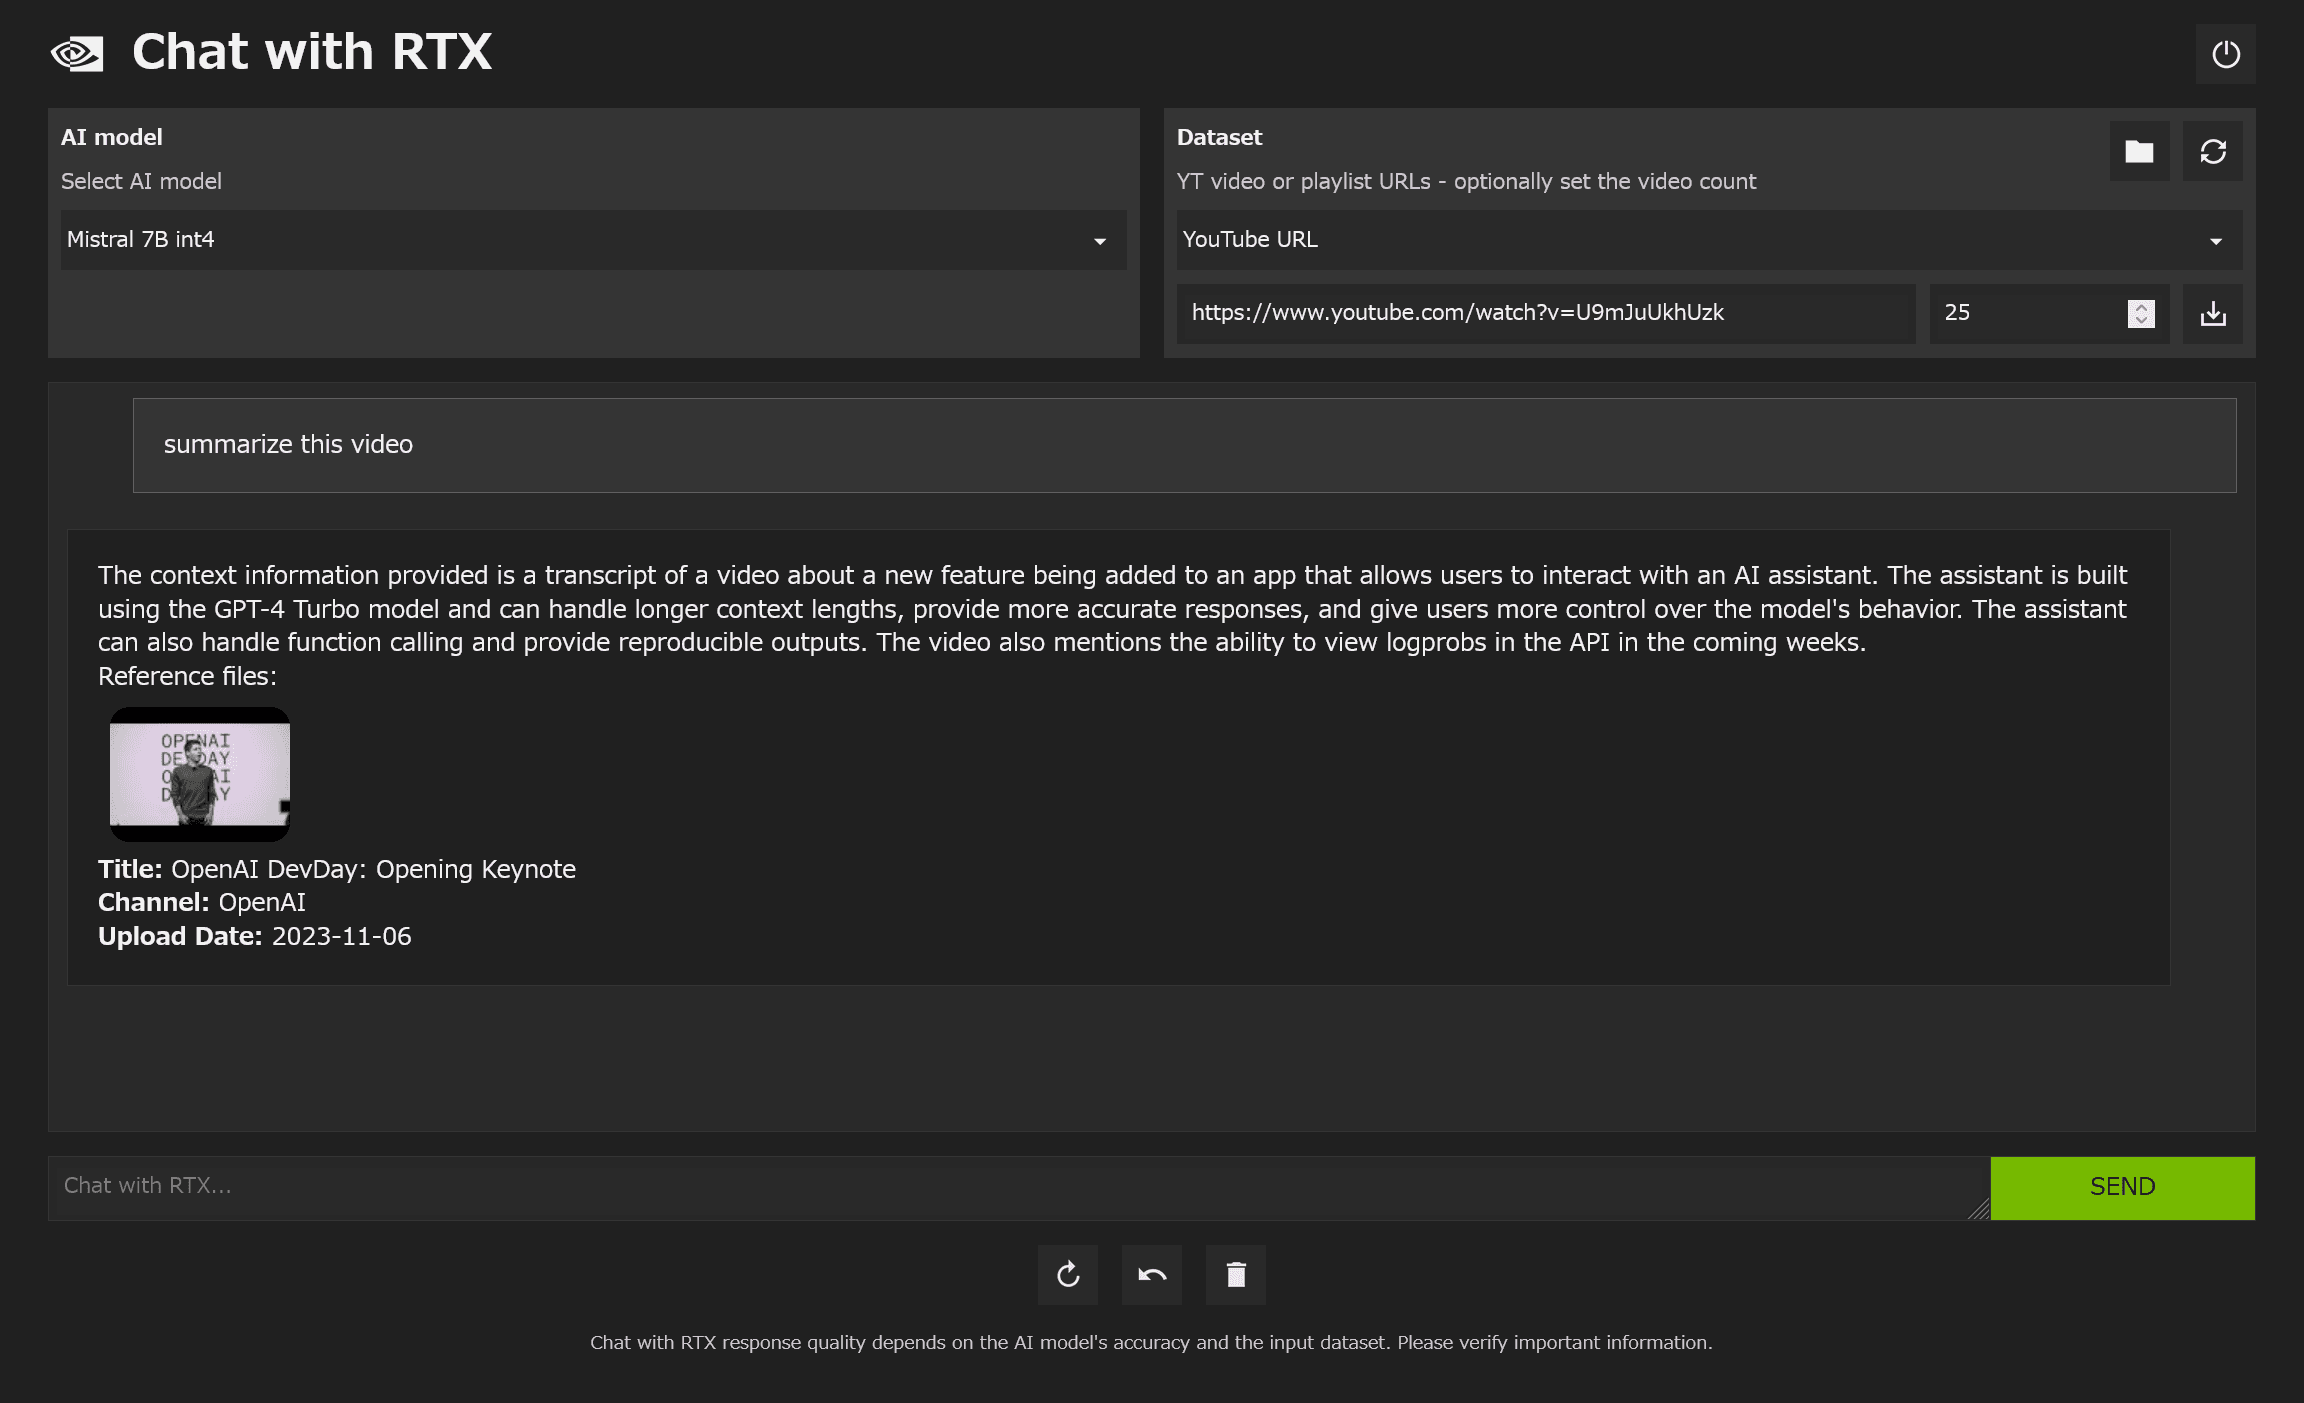2304x1403 pixels.
Task: Open the OpenAI DevDay video thumbnail
Action: (x=200, y=774)
